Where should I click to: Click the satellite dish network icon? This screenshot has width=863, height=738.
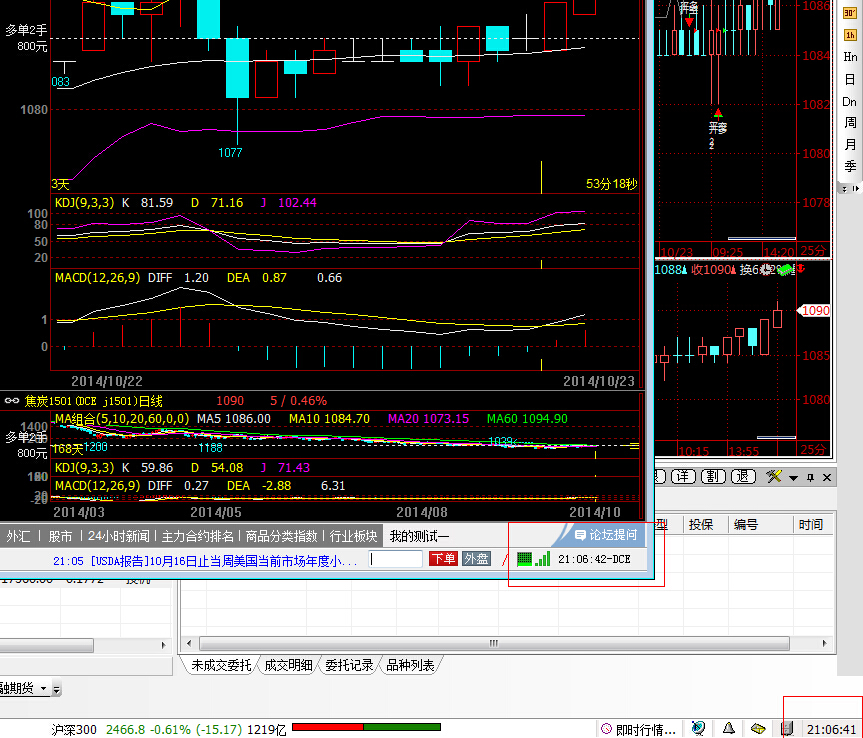[698, 729]
